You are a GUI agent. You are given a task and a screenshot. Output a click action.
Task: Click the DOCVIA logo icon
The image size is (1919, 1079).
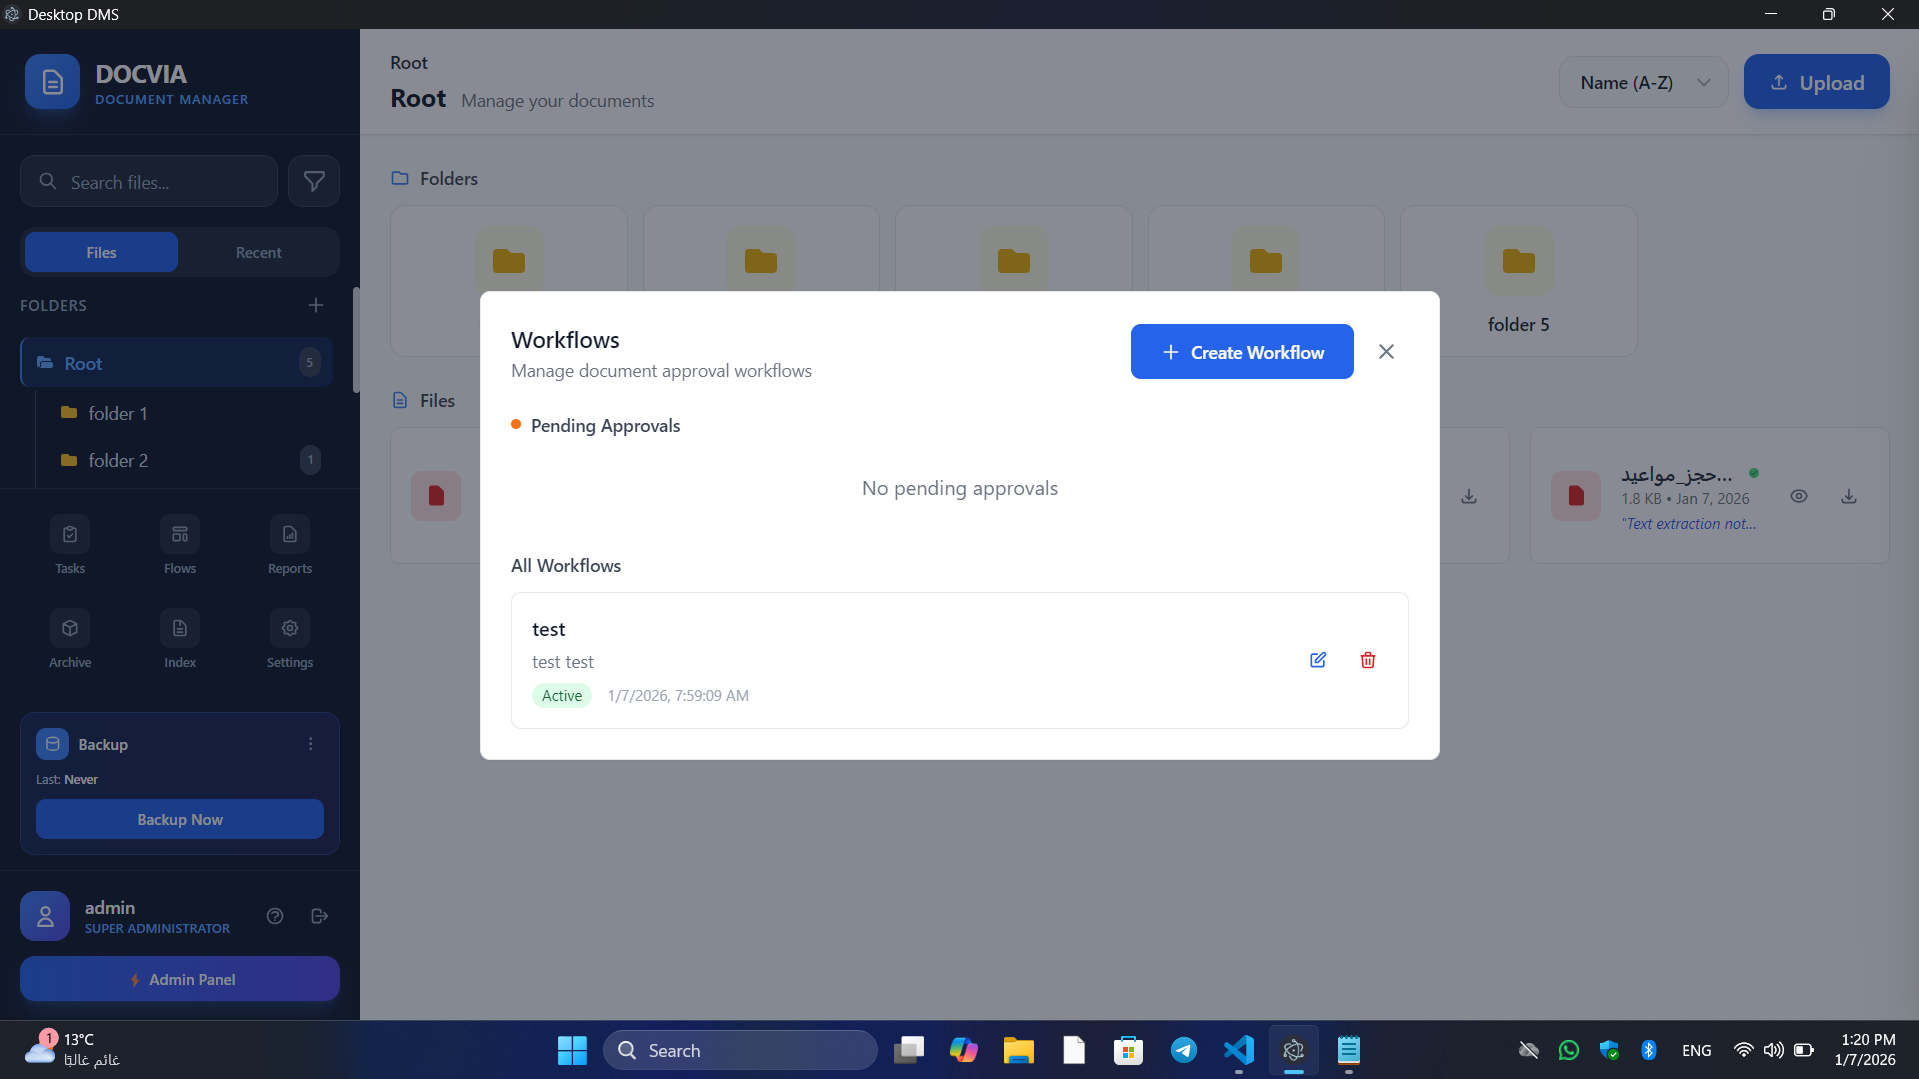tap(52, 82)
